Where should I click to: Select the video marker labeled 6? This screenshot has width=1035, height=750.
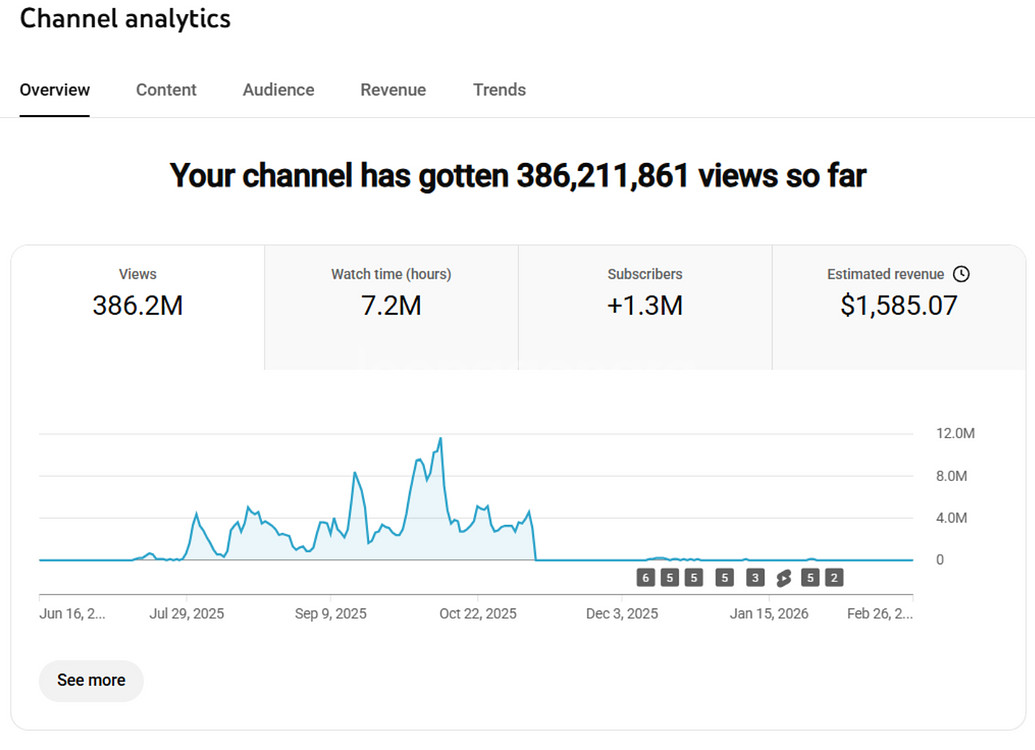pyautogui.click(x=646, y=577)
